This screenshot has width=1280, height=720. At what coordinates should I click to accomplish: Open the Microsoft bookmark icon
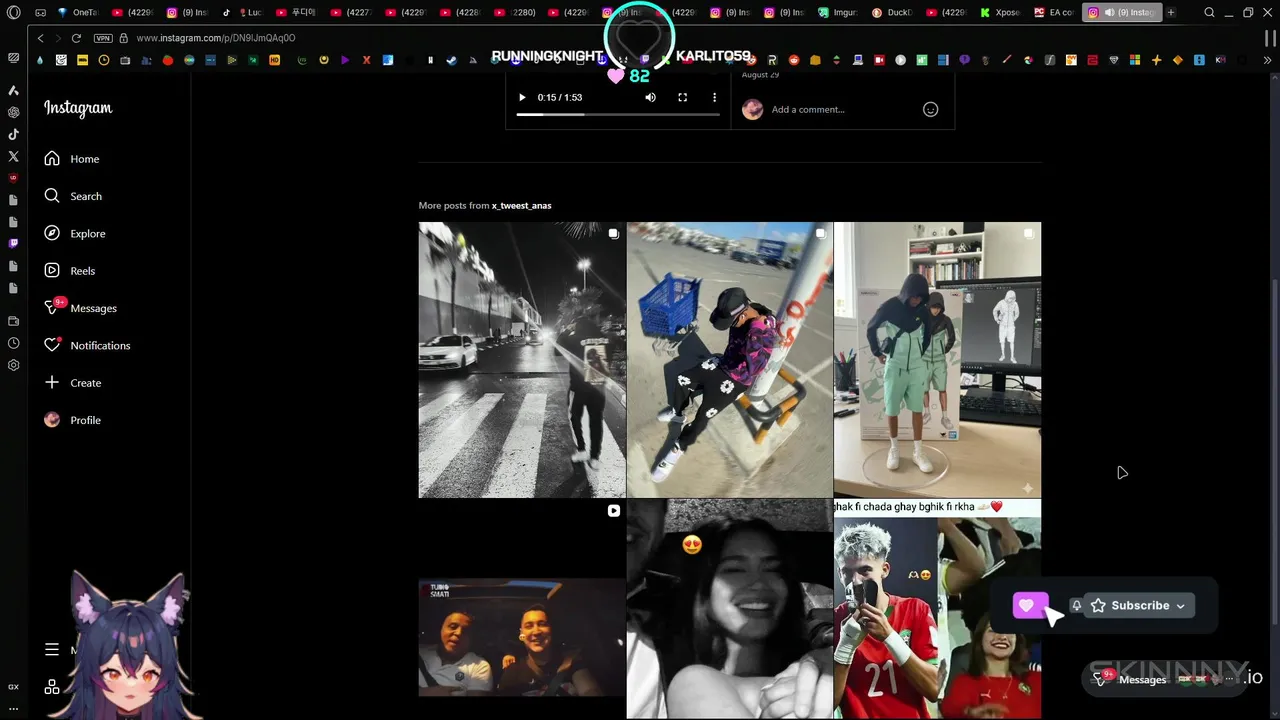(x=1135, y=60)
